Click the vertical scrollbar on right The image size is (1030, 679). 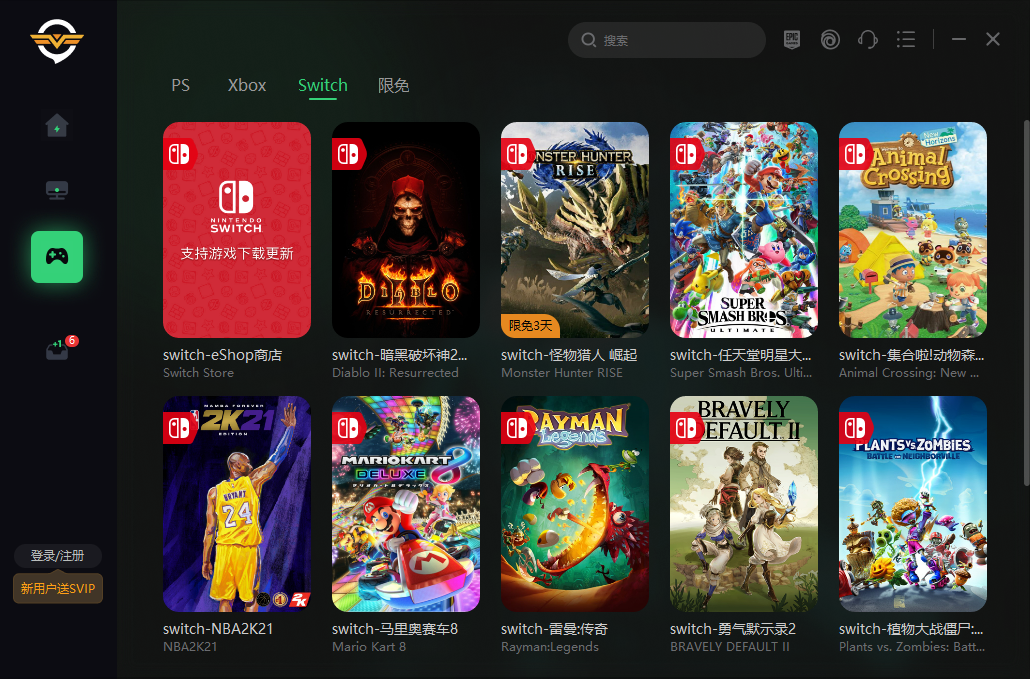[1026, 302]
